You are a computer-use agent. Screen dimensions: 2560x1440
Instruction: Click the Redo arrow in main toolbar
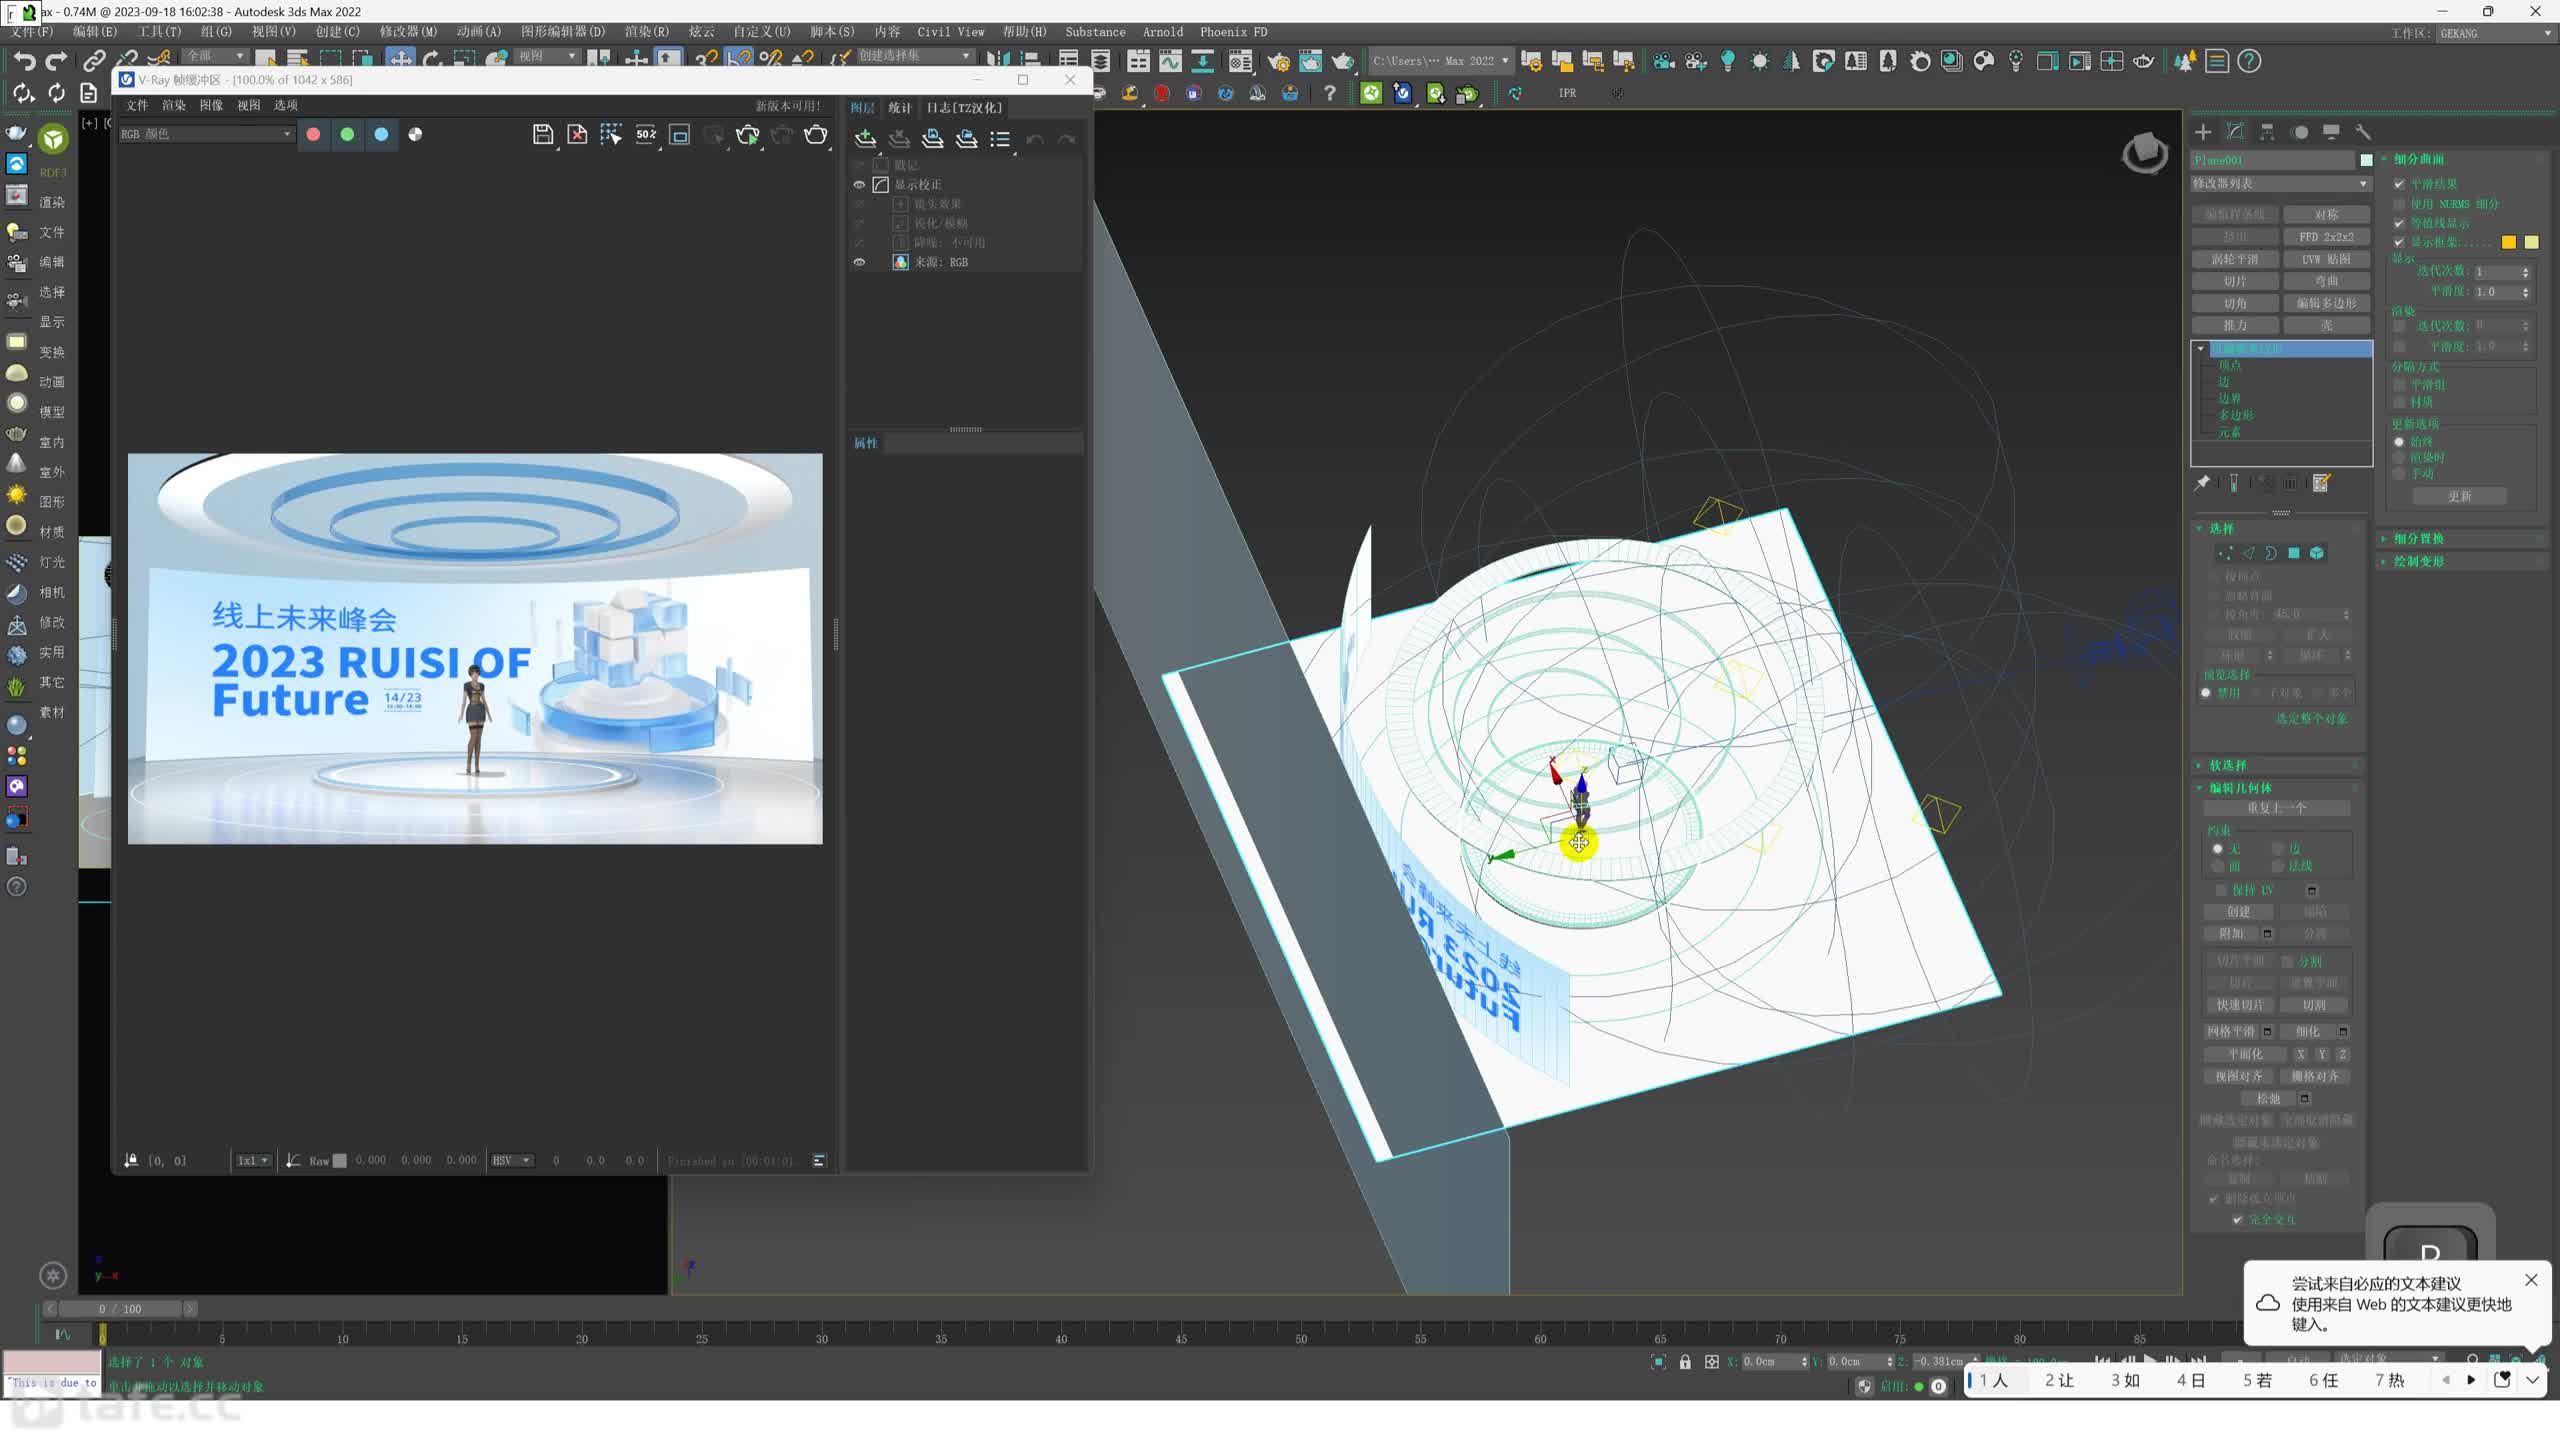[x=57, y=61]
